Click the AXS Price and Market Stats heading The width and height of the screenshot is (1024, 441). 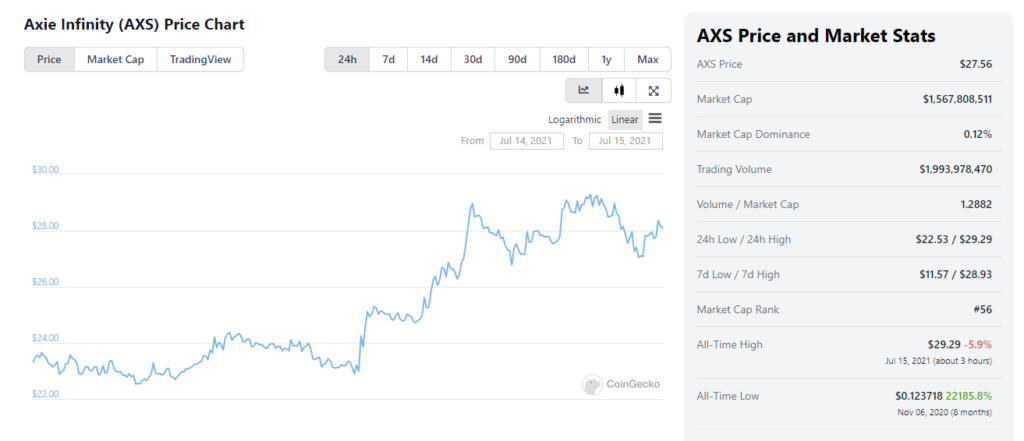[x=816, y=35]
